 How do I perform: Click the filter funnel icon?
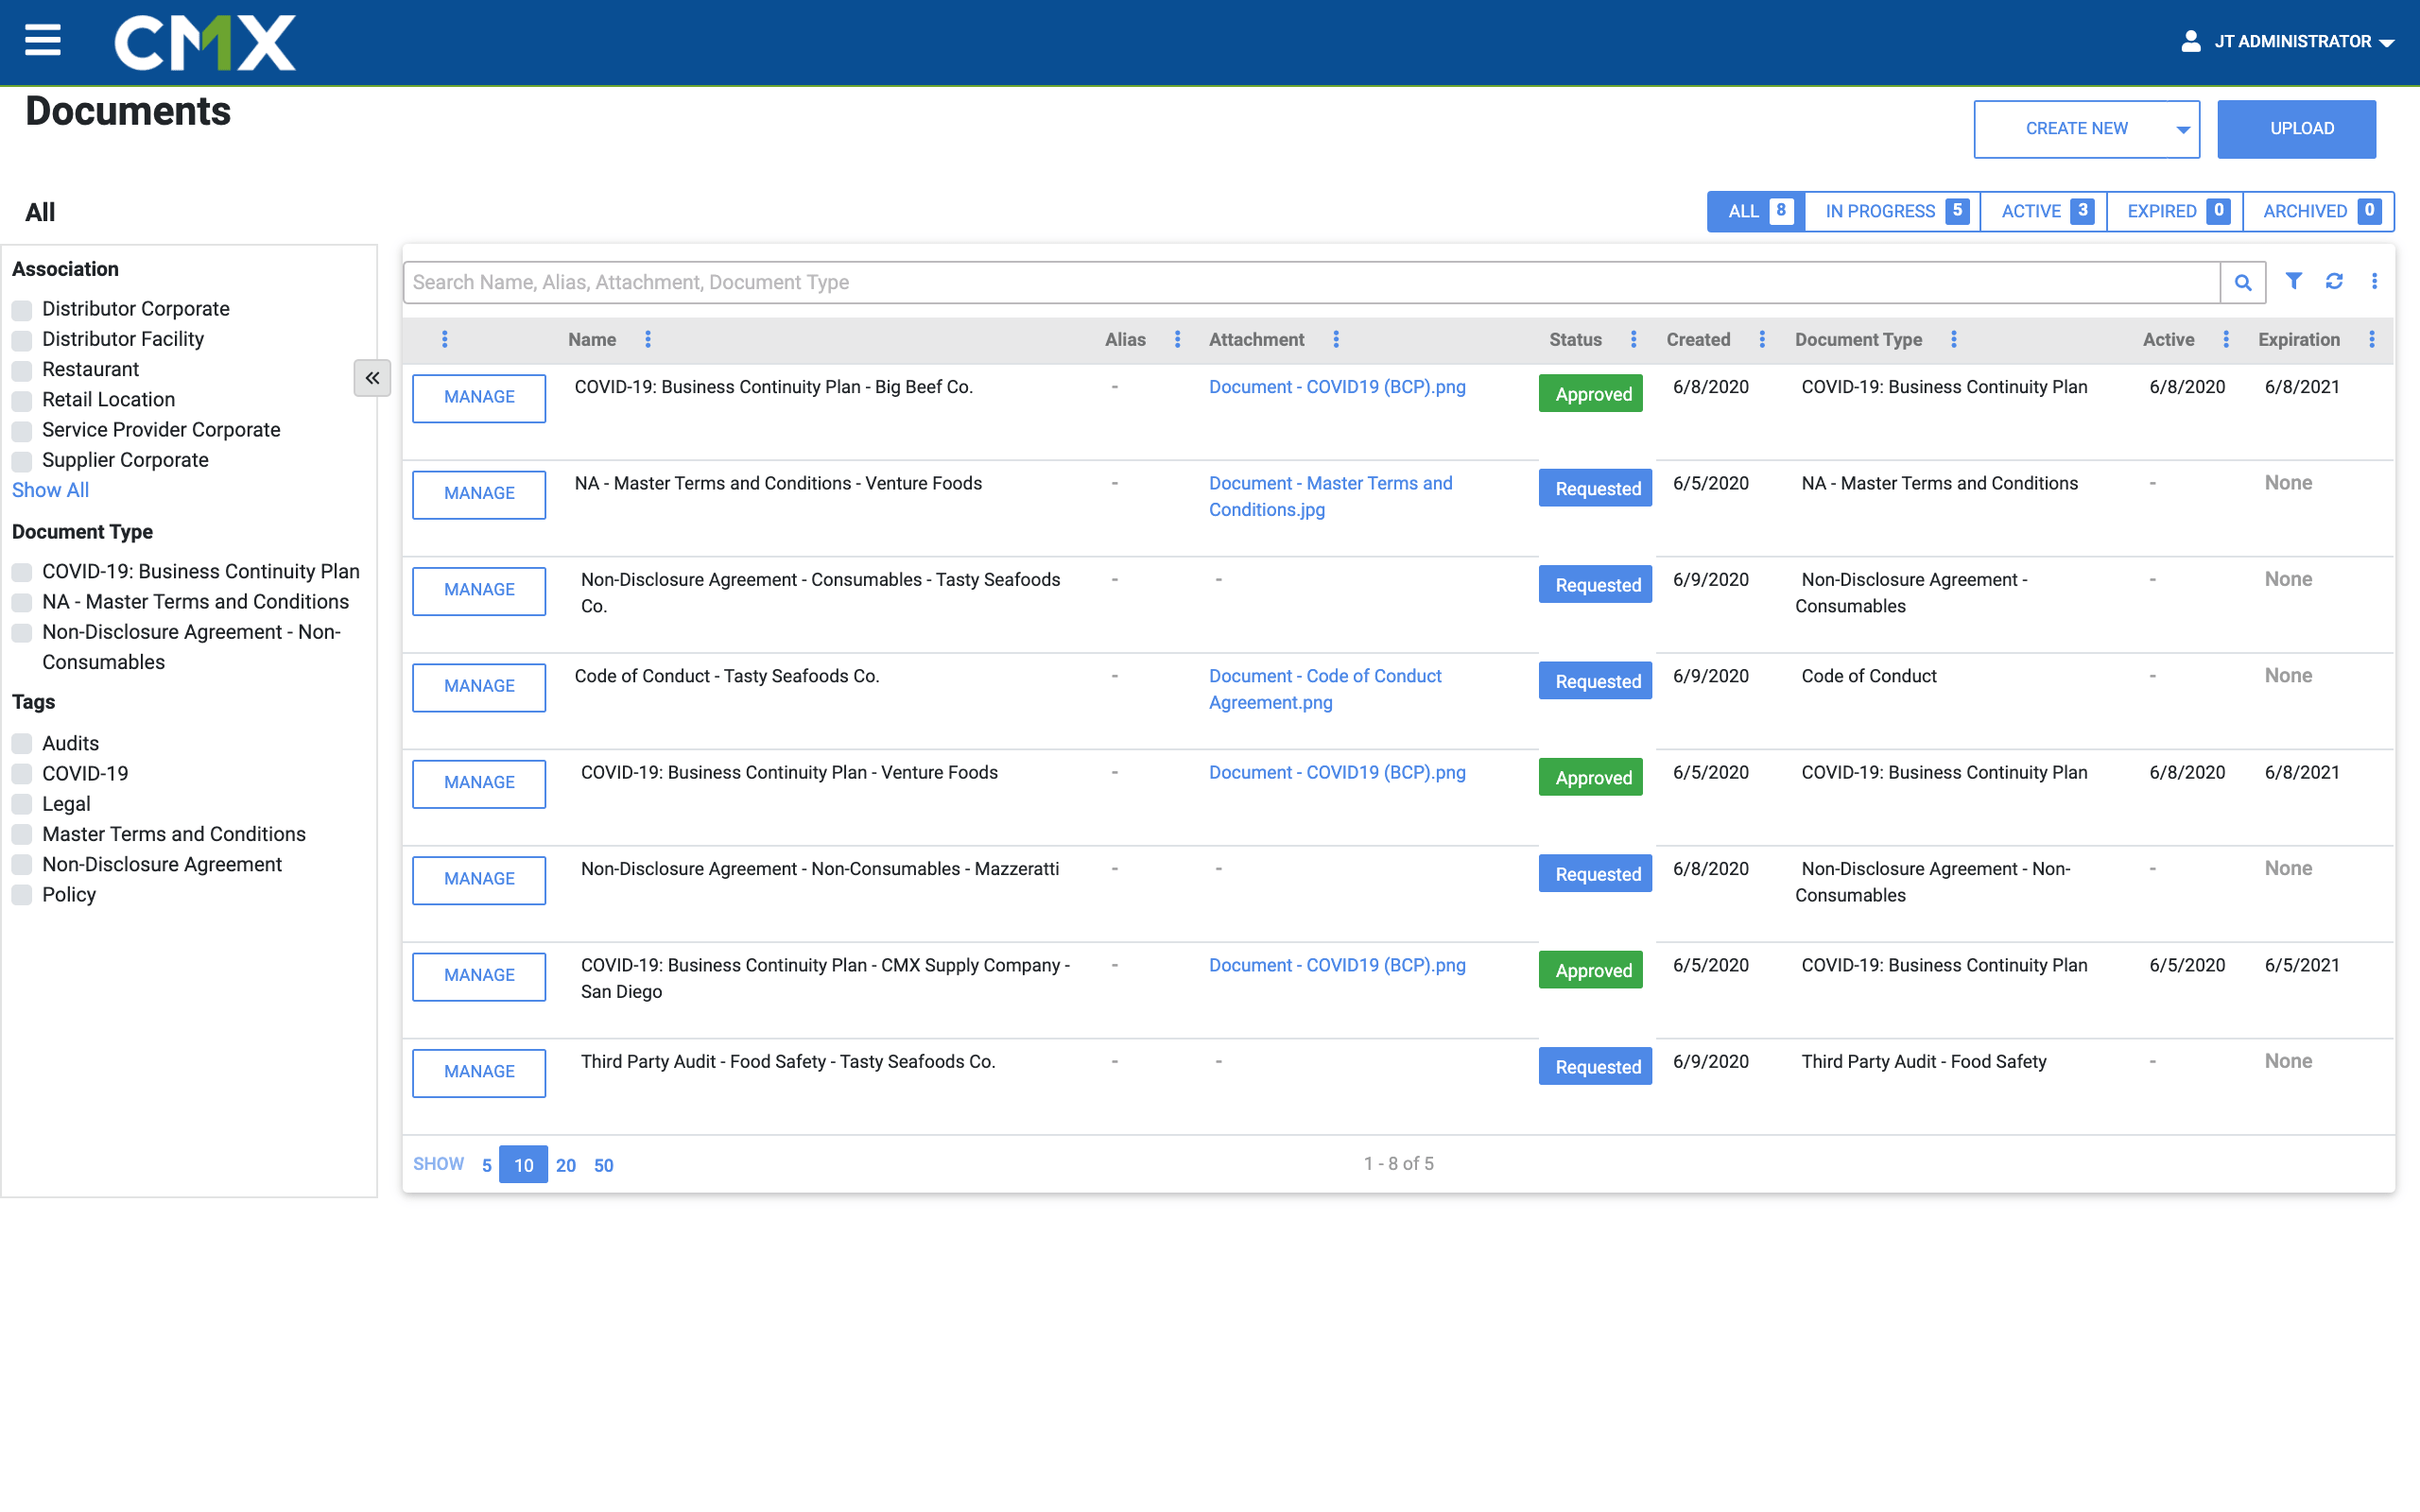point(2294,282)
